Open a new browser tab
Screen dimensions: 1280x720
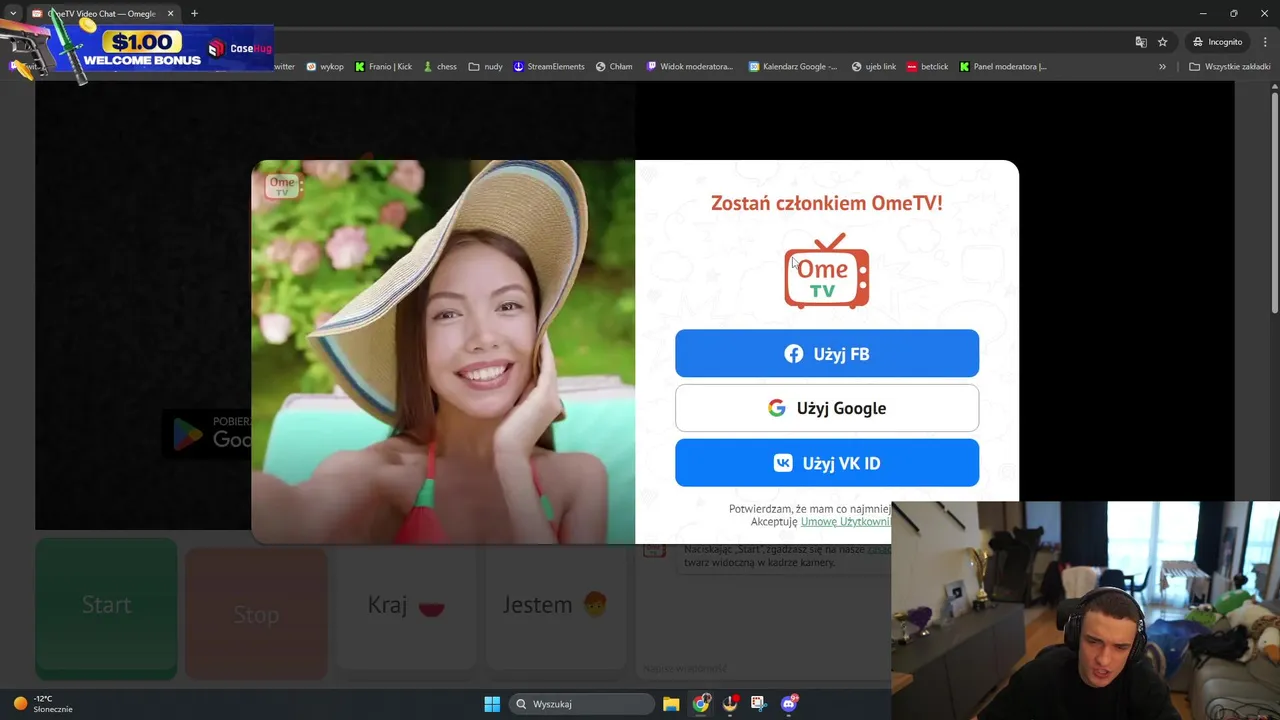coord(194,14)
